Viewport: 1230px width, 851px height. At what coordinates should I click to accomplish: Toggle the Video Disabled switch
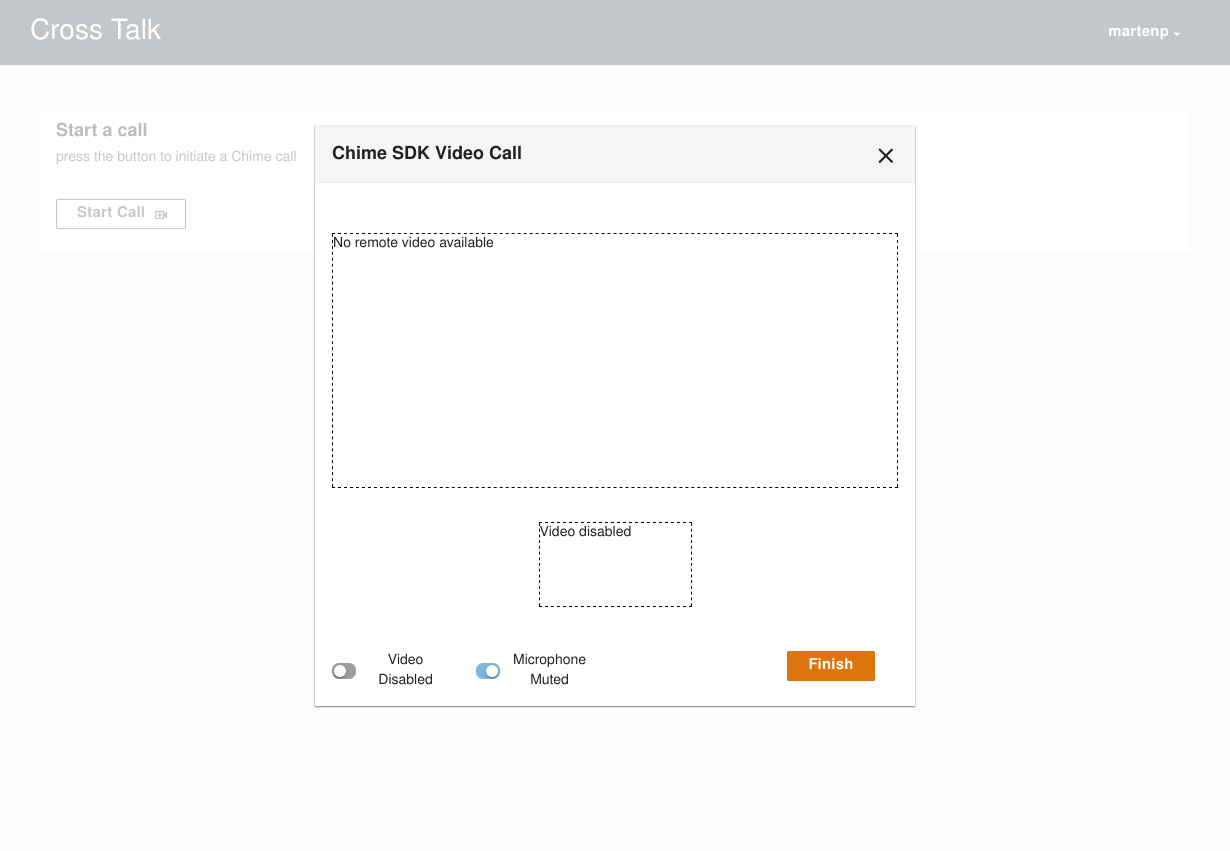click(x=344, y=671)
